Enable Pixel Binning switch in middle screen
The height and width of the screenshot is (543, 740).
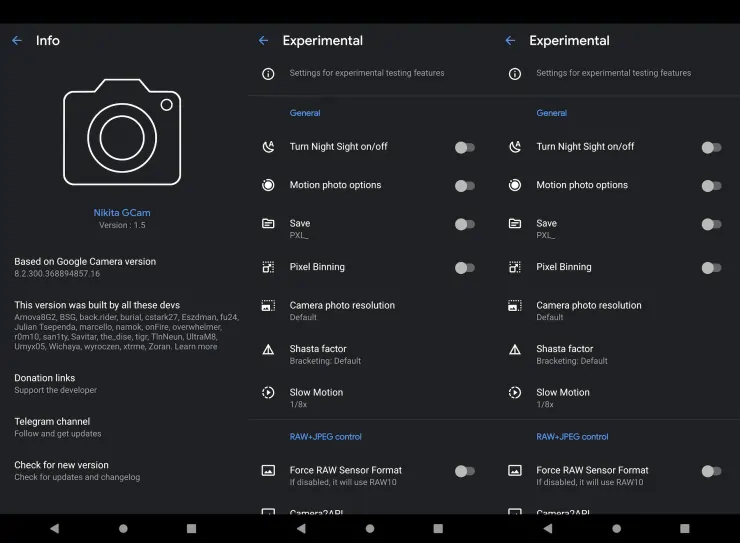pyautogui.click(x=465, y=268)
